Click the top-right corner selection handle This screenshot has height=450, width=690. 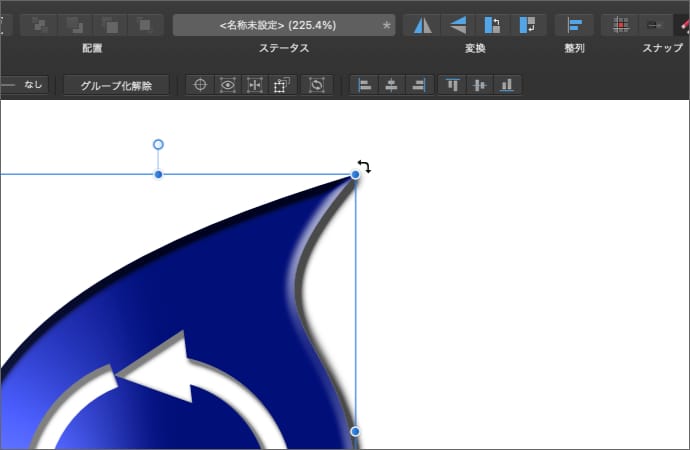pyautogui.click(x=356, y=175)
